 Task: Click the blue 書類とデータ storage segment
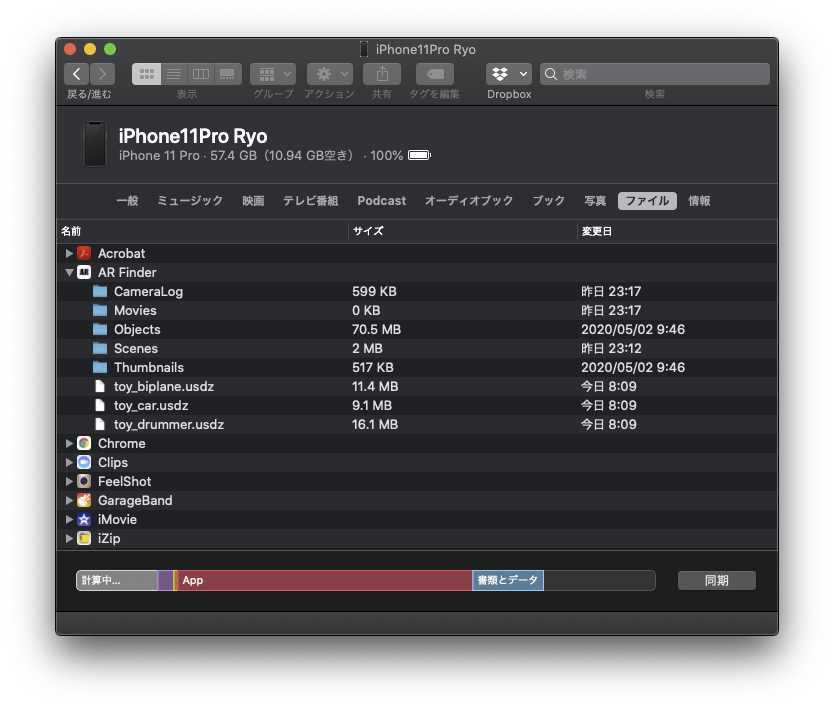pos(508,580)
